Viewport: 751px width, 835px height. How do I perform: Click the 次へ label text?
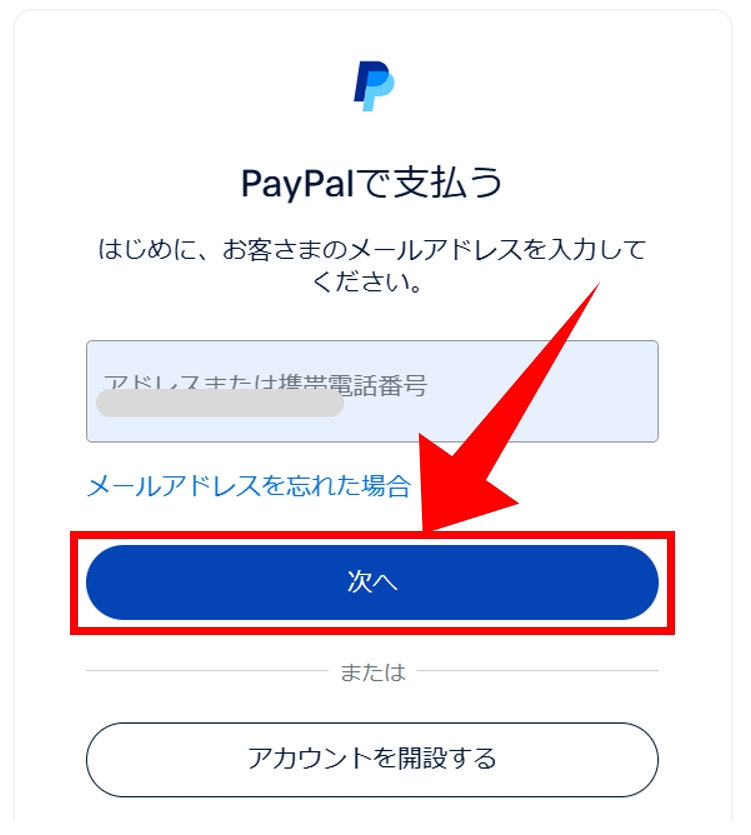tap(372, 582)
